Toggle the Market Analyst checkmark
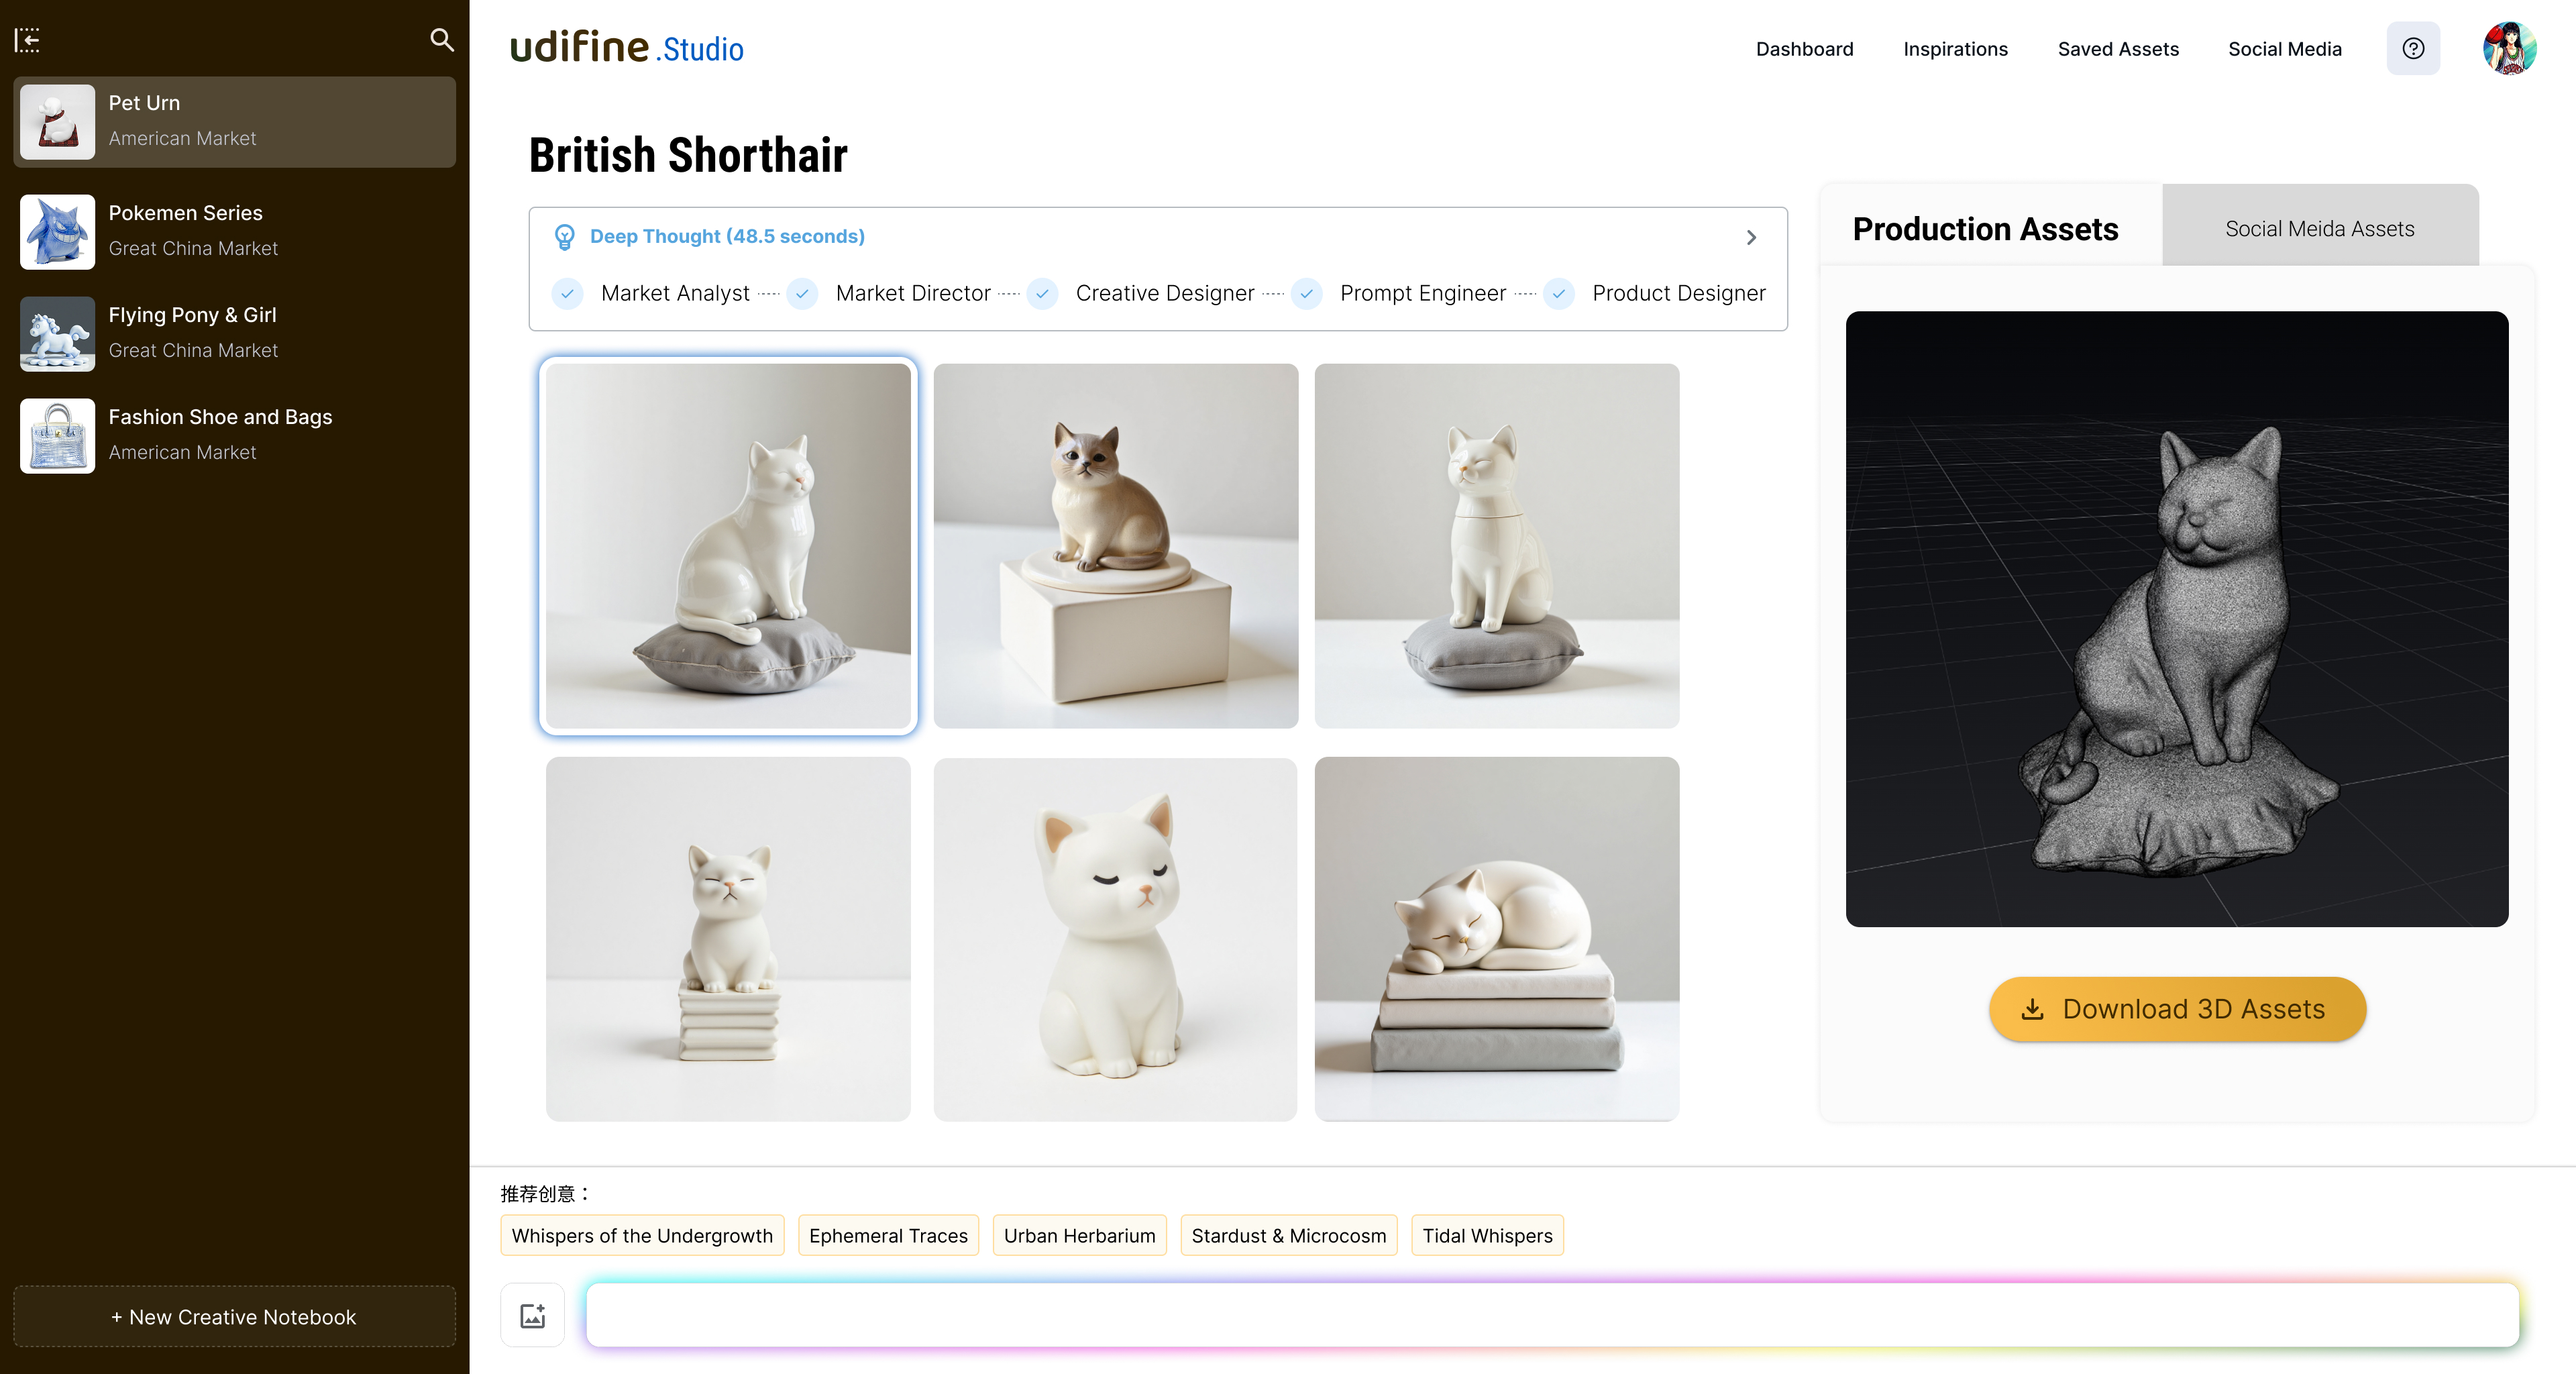Image resolution: width=2576 pixels, height=1374 pixels. 567,294
